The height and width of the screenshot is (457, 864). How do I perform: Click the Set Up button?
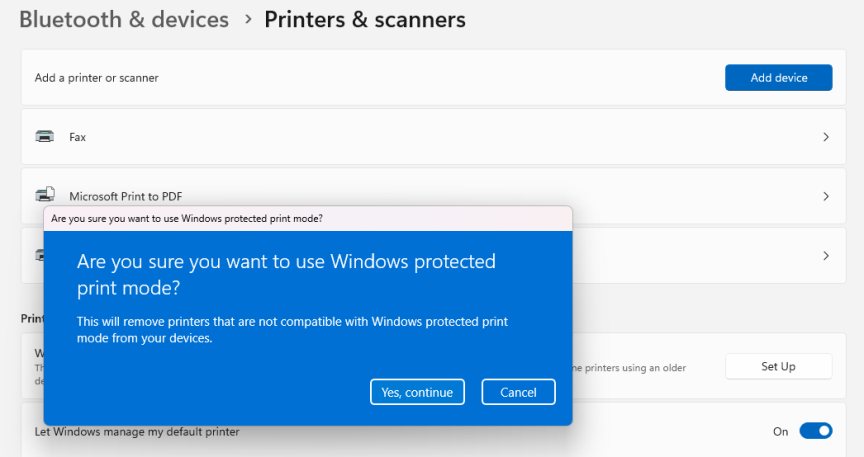click(778, 367)
